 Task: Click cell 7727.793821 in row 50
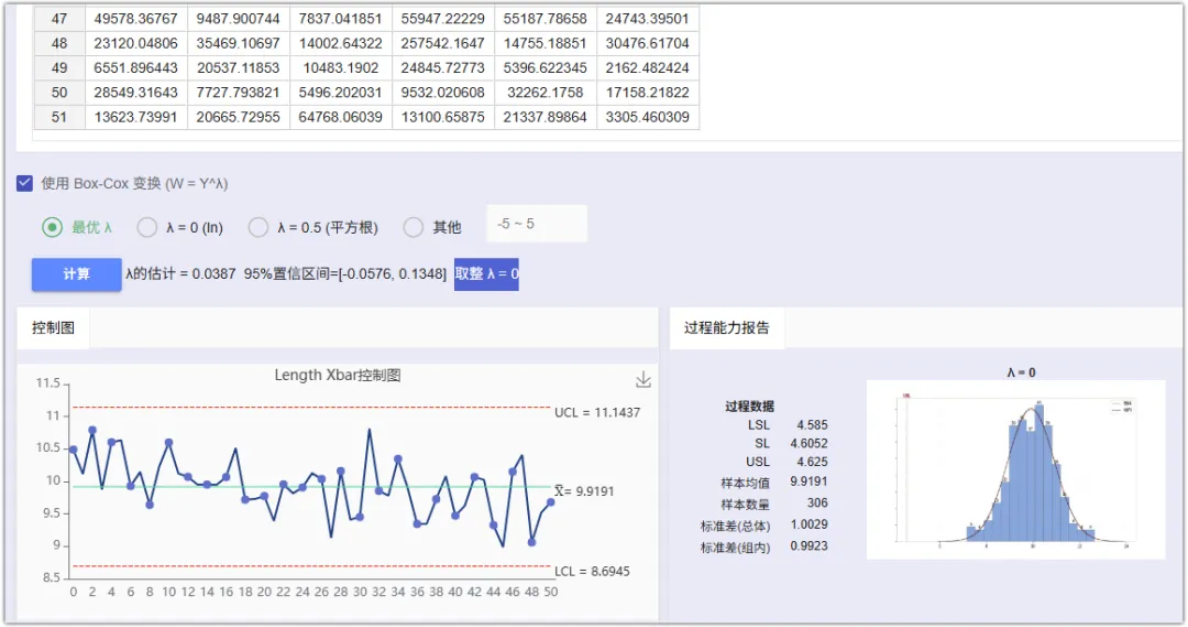pyautogui.click(x=239, y=92)
